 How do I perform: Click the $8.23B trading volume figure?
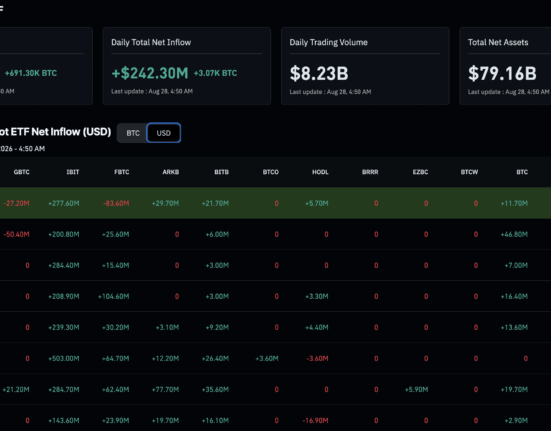tap(319, 73)
